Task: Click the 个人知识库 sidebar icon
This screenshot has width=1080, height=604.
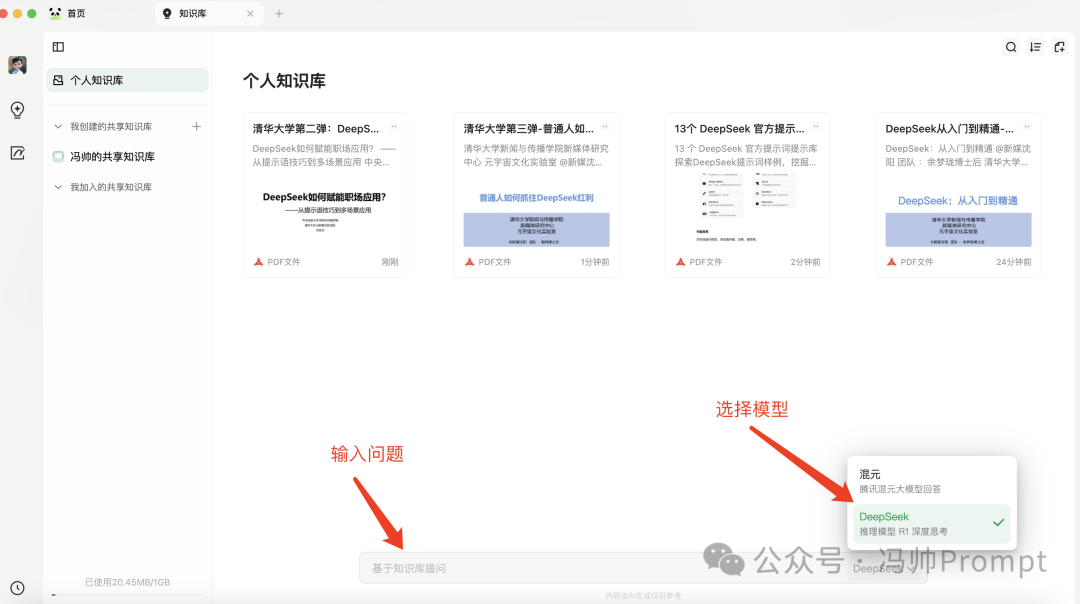Action: pos(58,81)
